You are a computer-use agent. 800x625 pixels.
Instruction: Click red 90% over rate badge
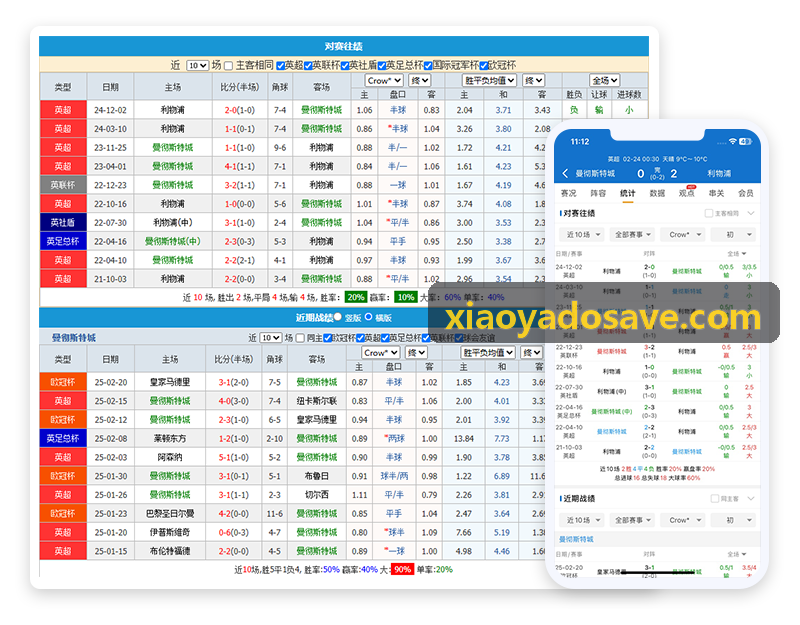click(402, 569)
